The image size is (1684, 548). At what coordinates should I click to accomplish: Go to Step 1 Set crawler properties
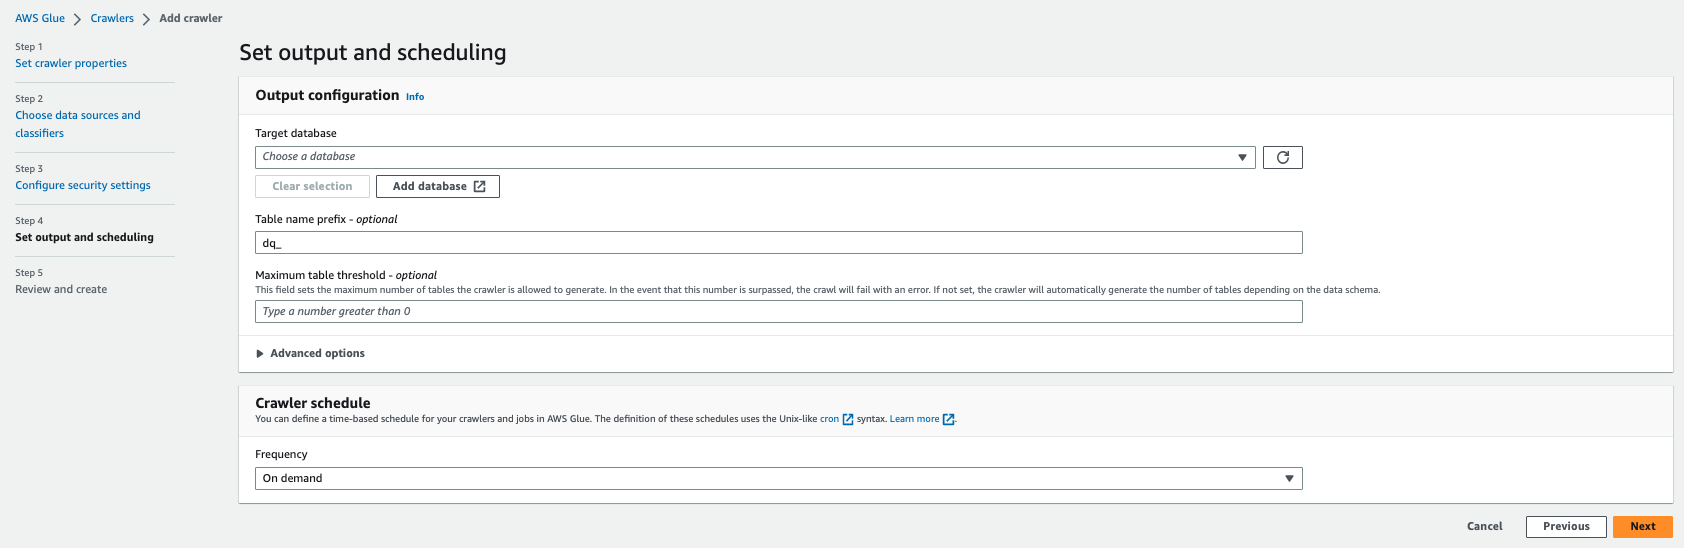coord(71,64)
